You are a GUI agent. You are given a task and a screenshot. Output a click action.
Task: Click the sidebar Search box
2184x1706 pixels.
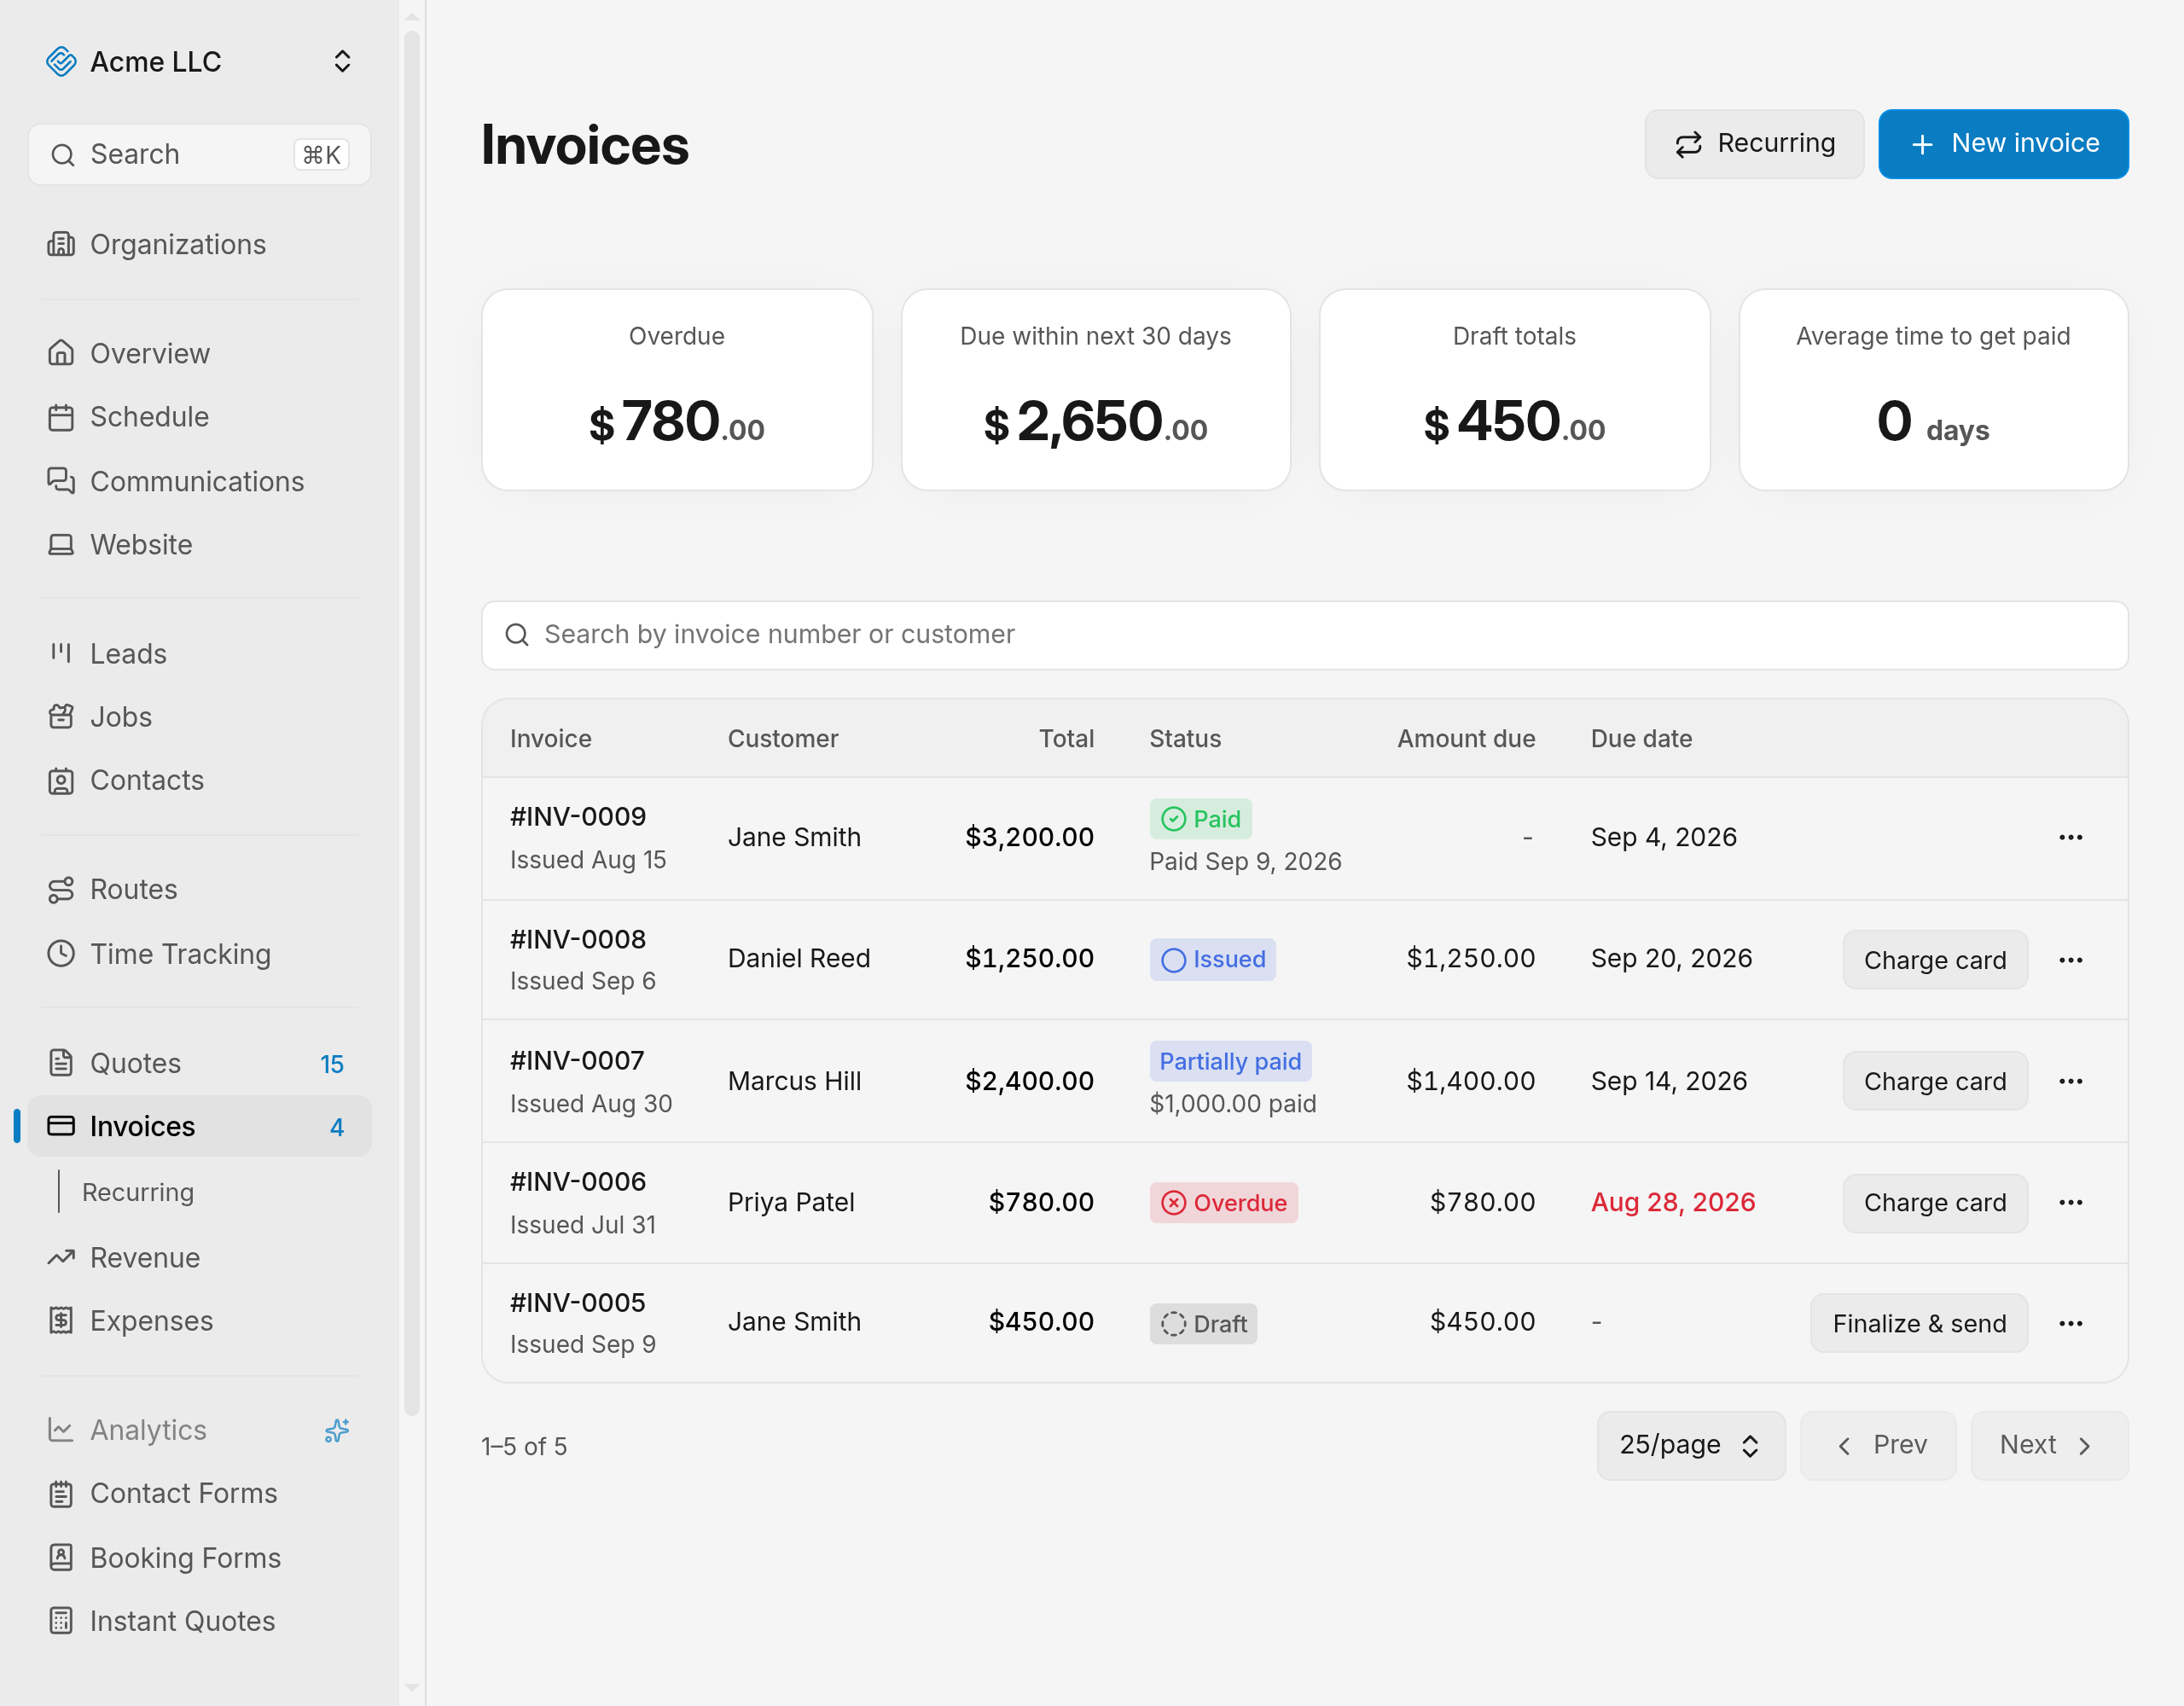pyautogui.click(x=199, y=154)
